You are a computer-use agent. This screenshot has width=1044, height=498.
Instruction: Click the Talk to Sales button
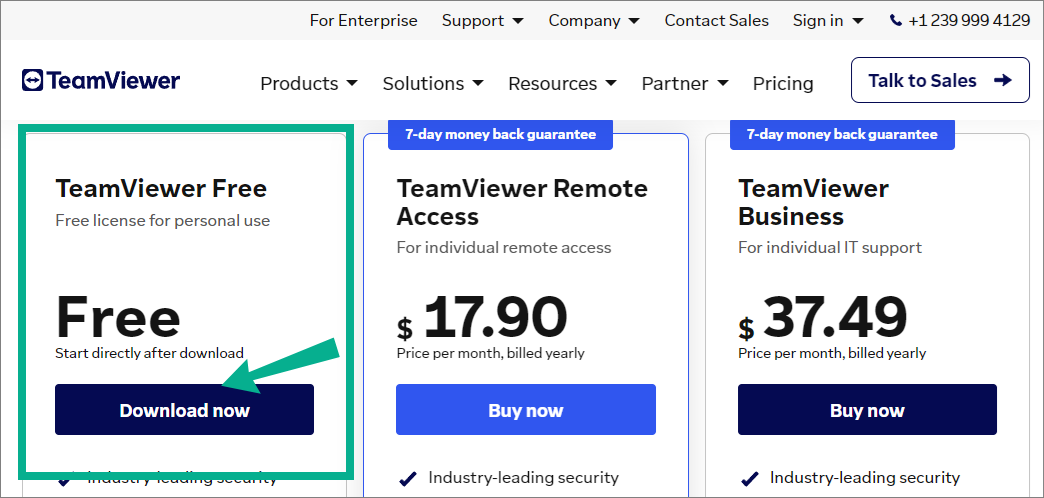tap(940, 80)
